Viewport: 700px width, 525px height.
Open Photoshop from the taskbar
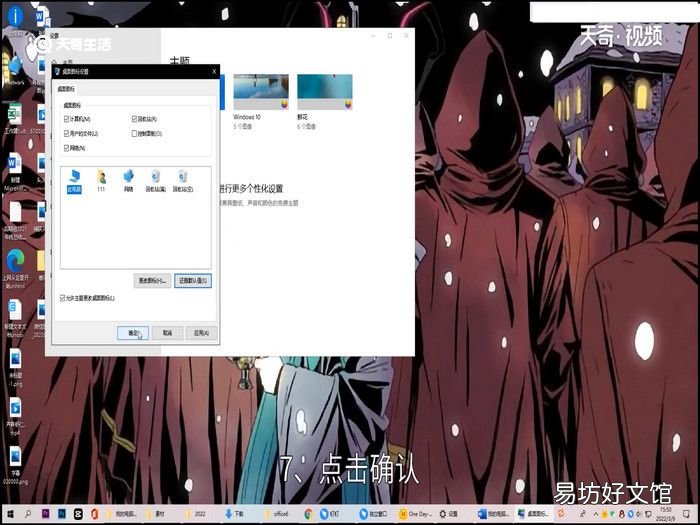click(x=62, y=514)
